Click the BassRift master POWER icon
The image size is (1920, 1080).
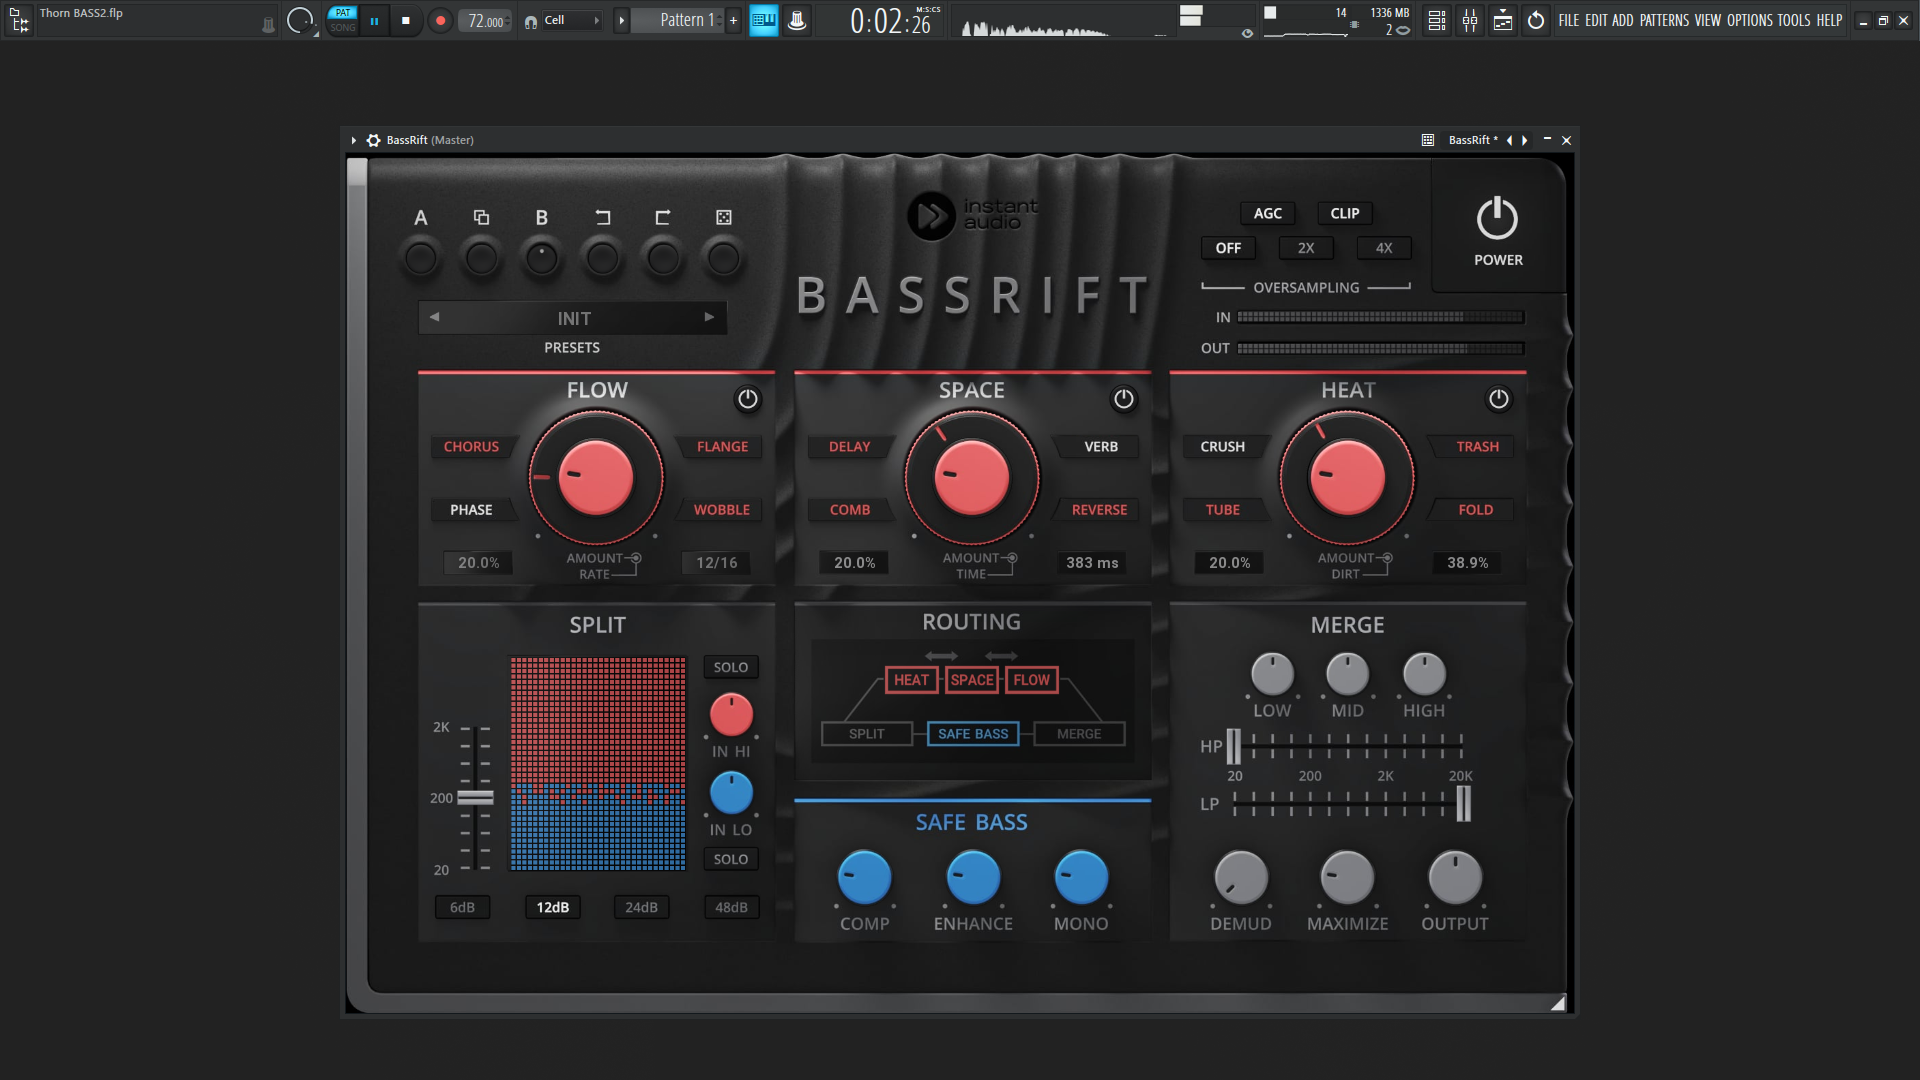click(1497, 219)
